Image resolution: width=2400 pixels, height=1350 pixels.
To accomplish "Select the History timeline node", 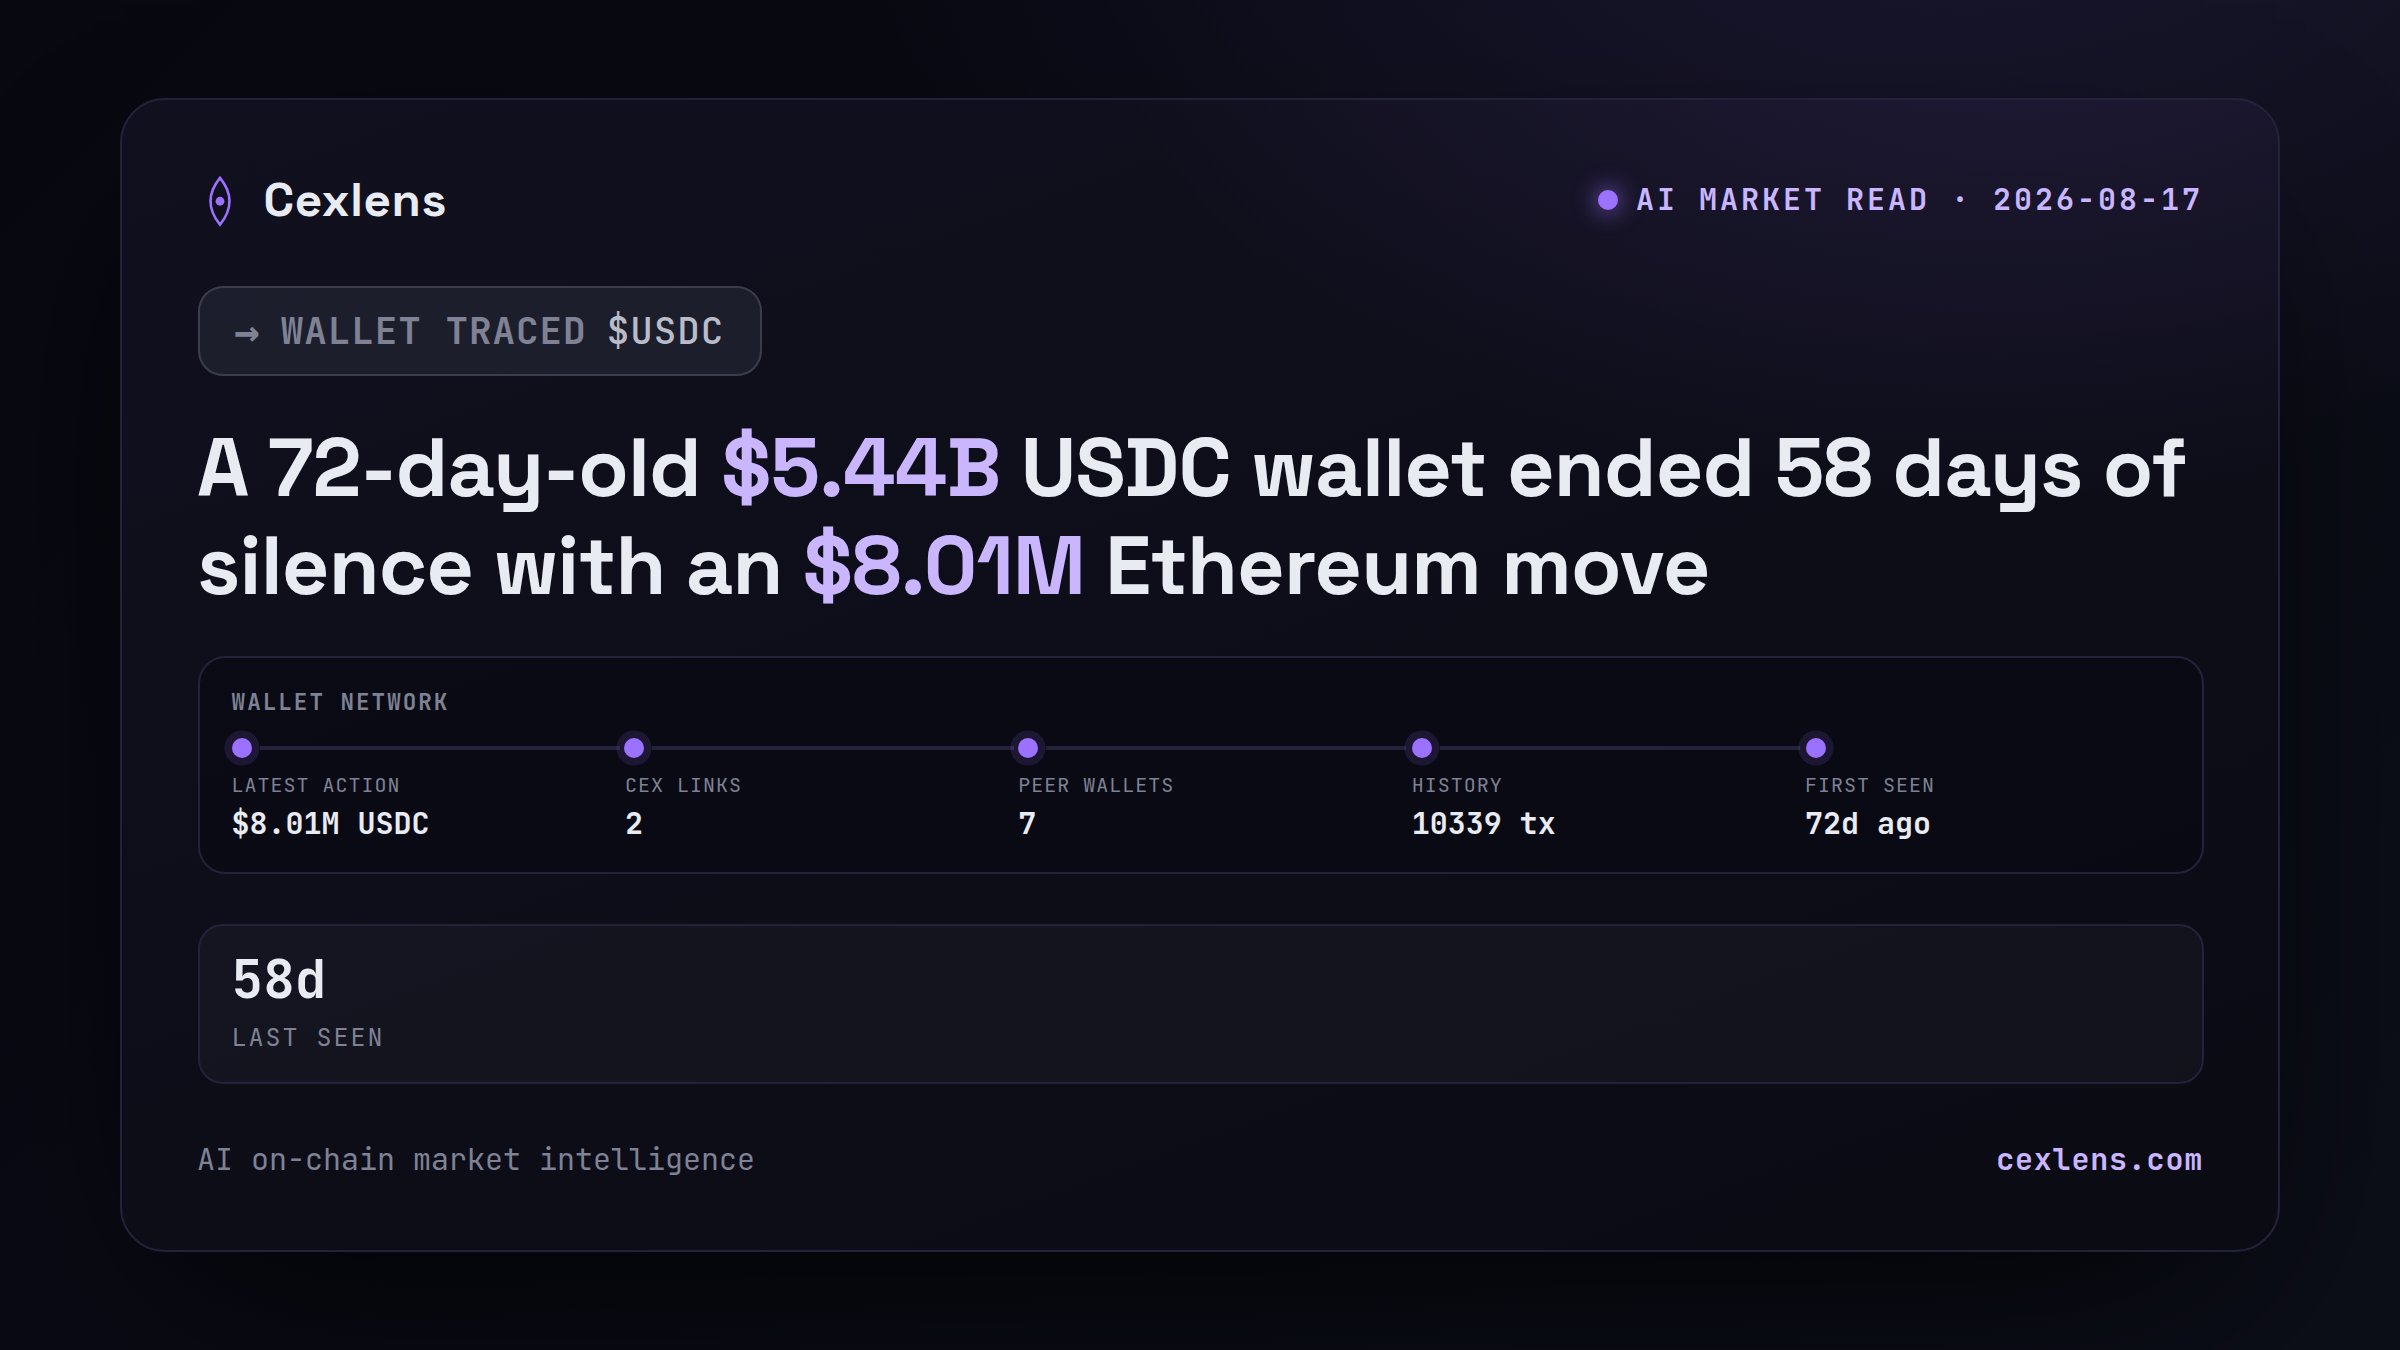I will tap(1422, 747).
